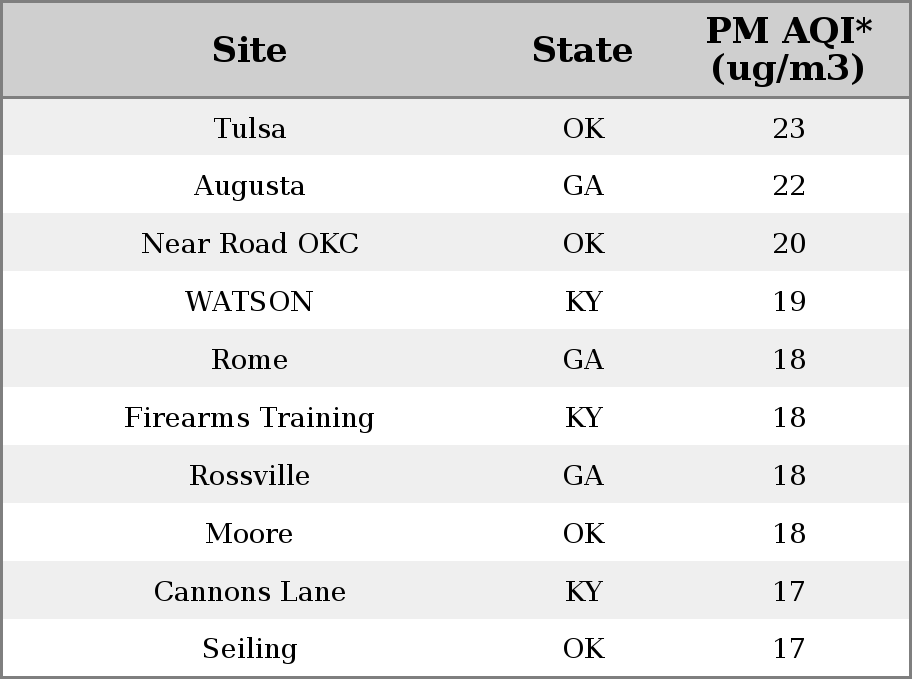Click the State column header
The image size is (912, 679).
[583, 50]
